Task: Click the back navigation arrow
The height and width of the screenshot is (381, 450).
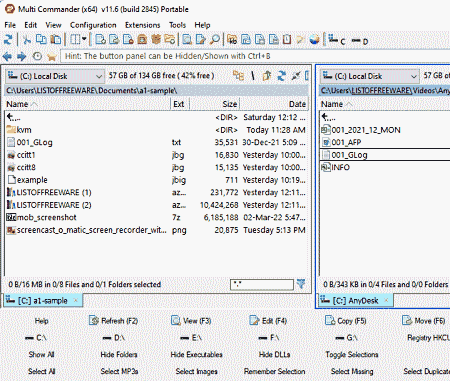Action: (x=7, y=56)
